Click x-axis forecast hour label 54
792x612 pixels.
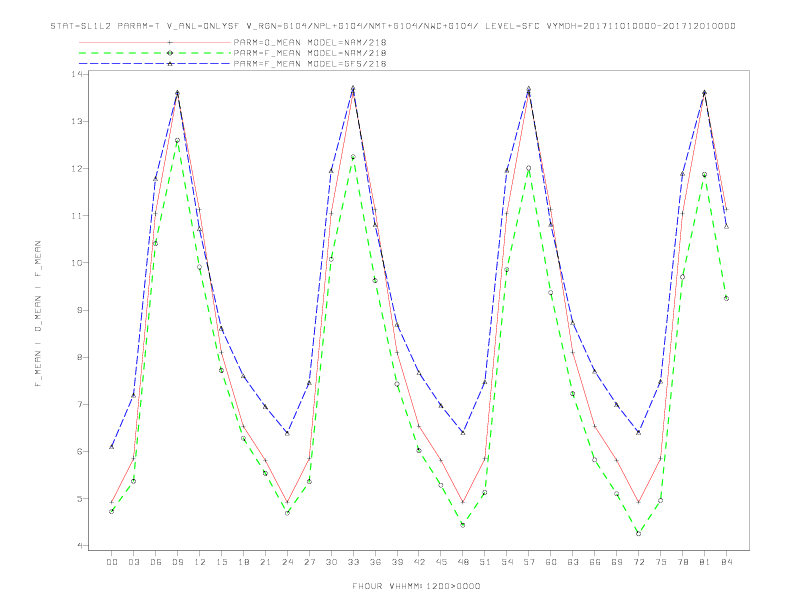point(507,562)
